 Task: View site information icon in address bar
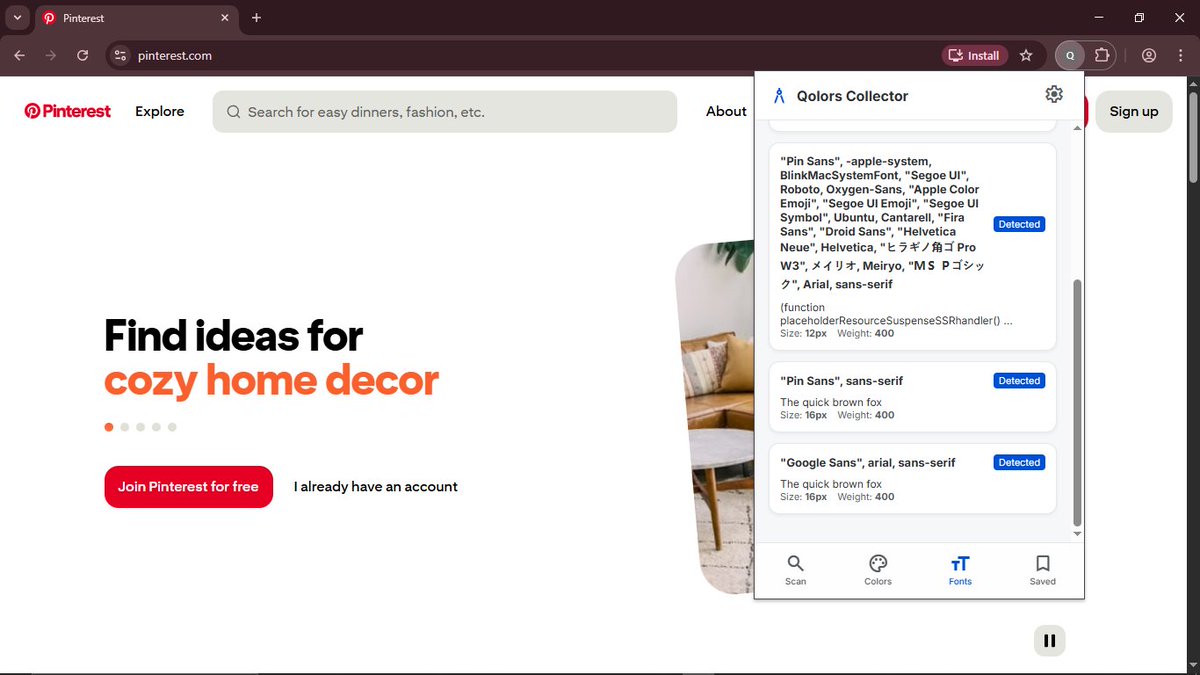pyautogui.click(x=120, y=56)
